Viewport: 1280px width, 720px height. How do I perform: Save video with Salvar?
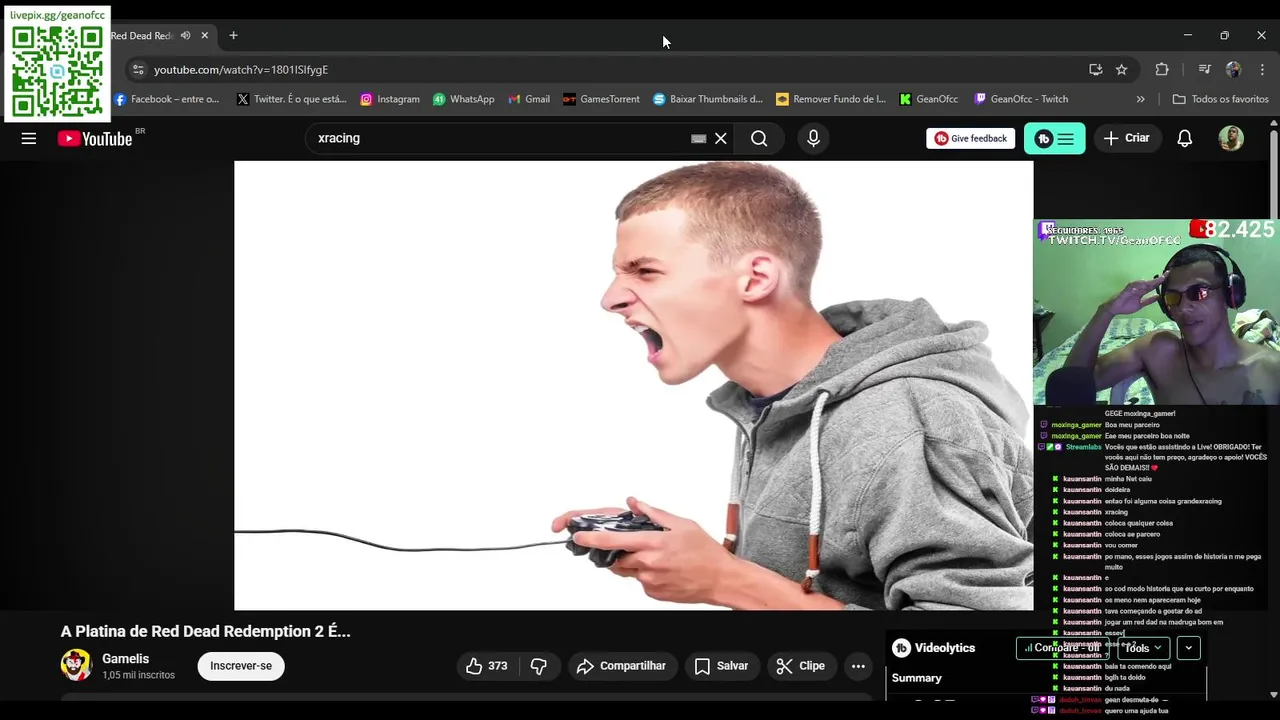point(721,666)
